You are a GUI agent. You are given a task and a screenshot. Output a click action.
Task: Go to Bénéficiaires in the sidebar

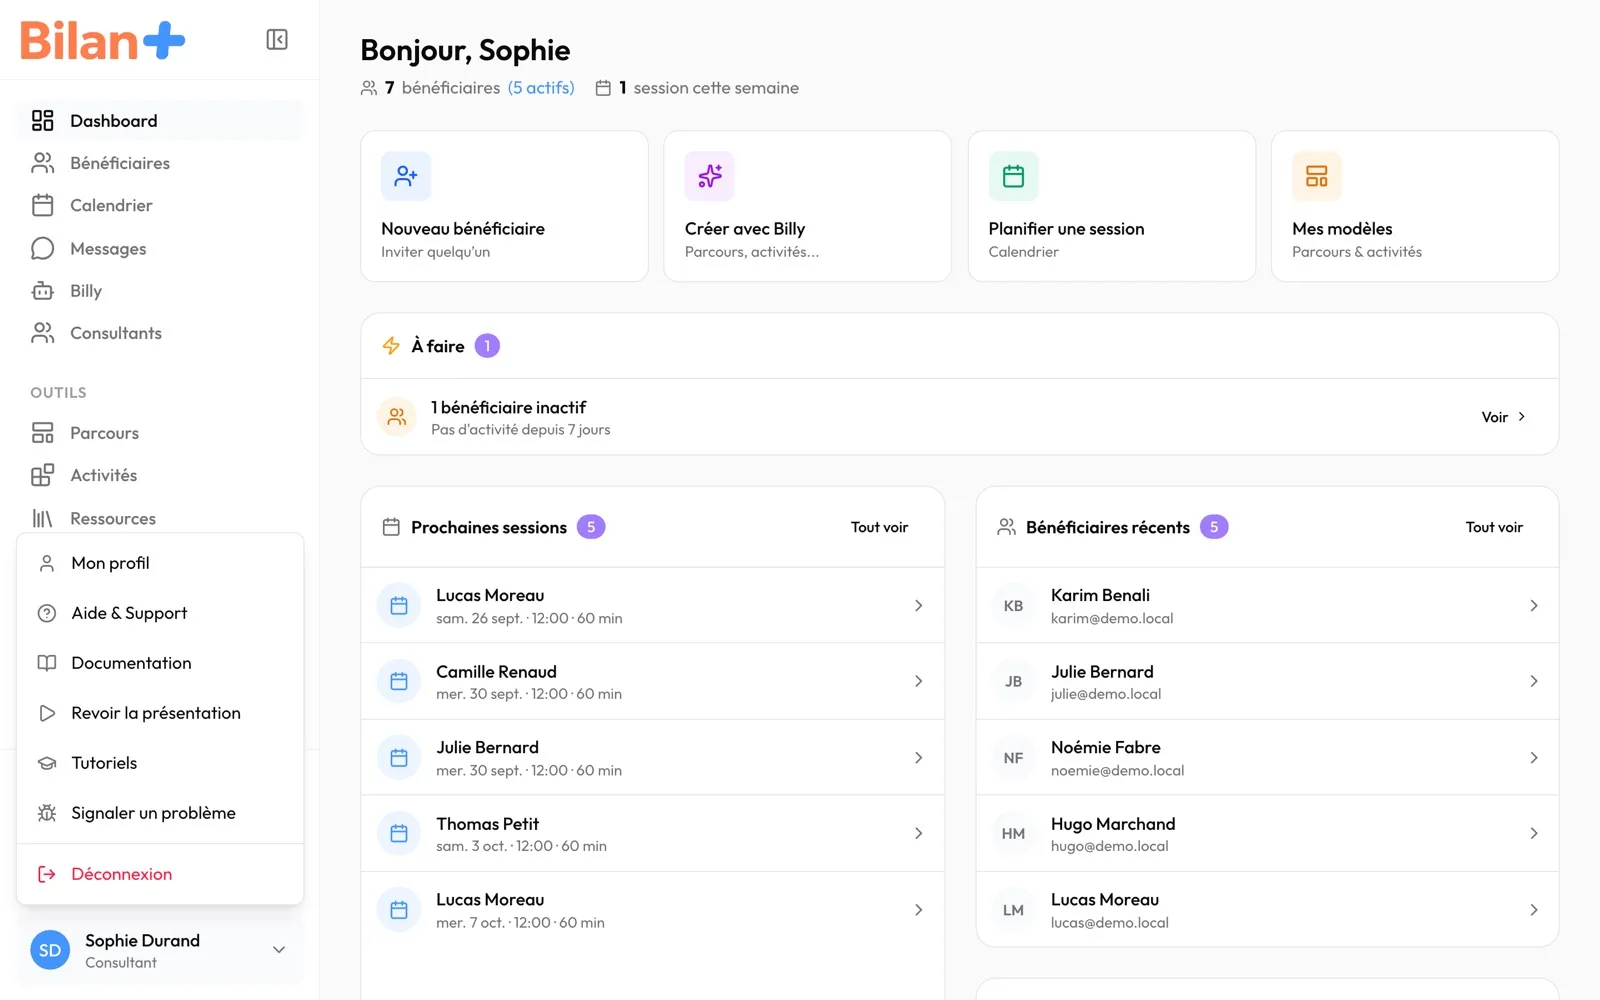(160, 163)
